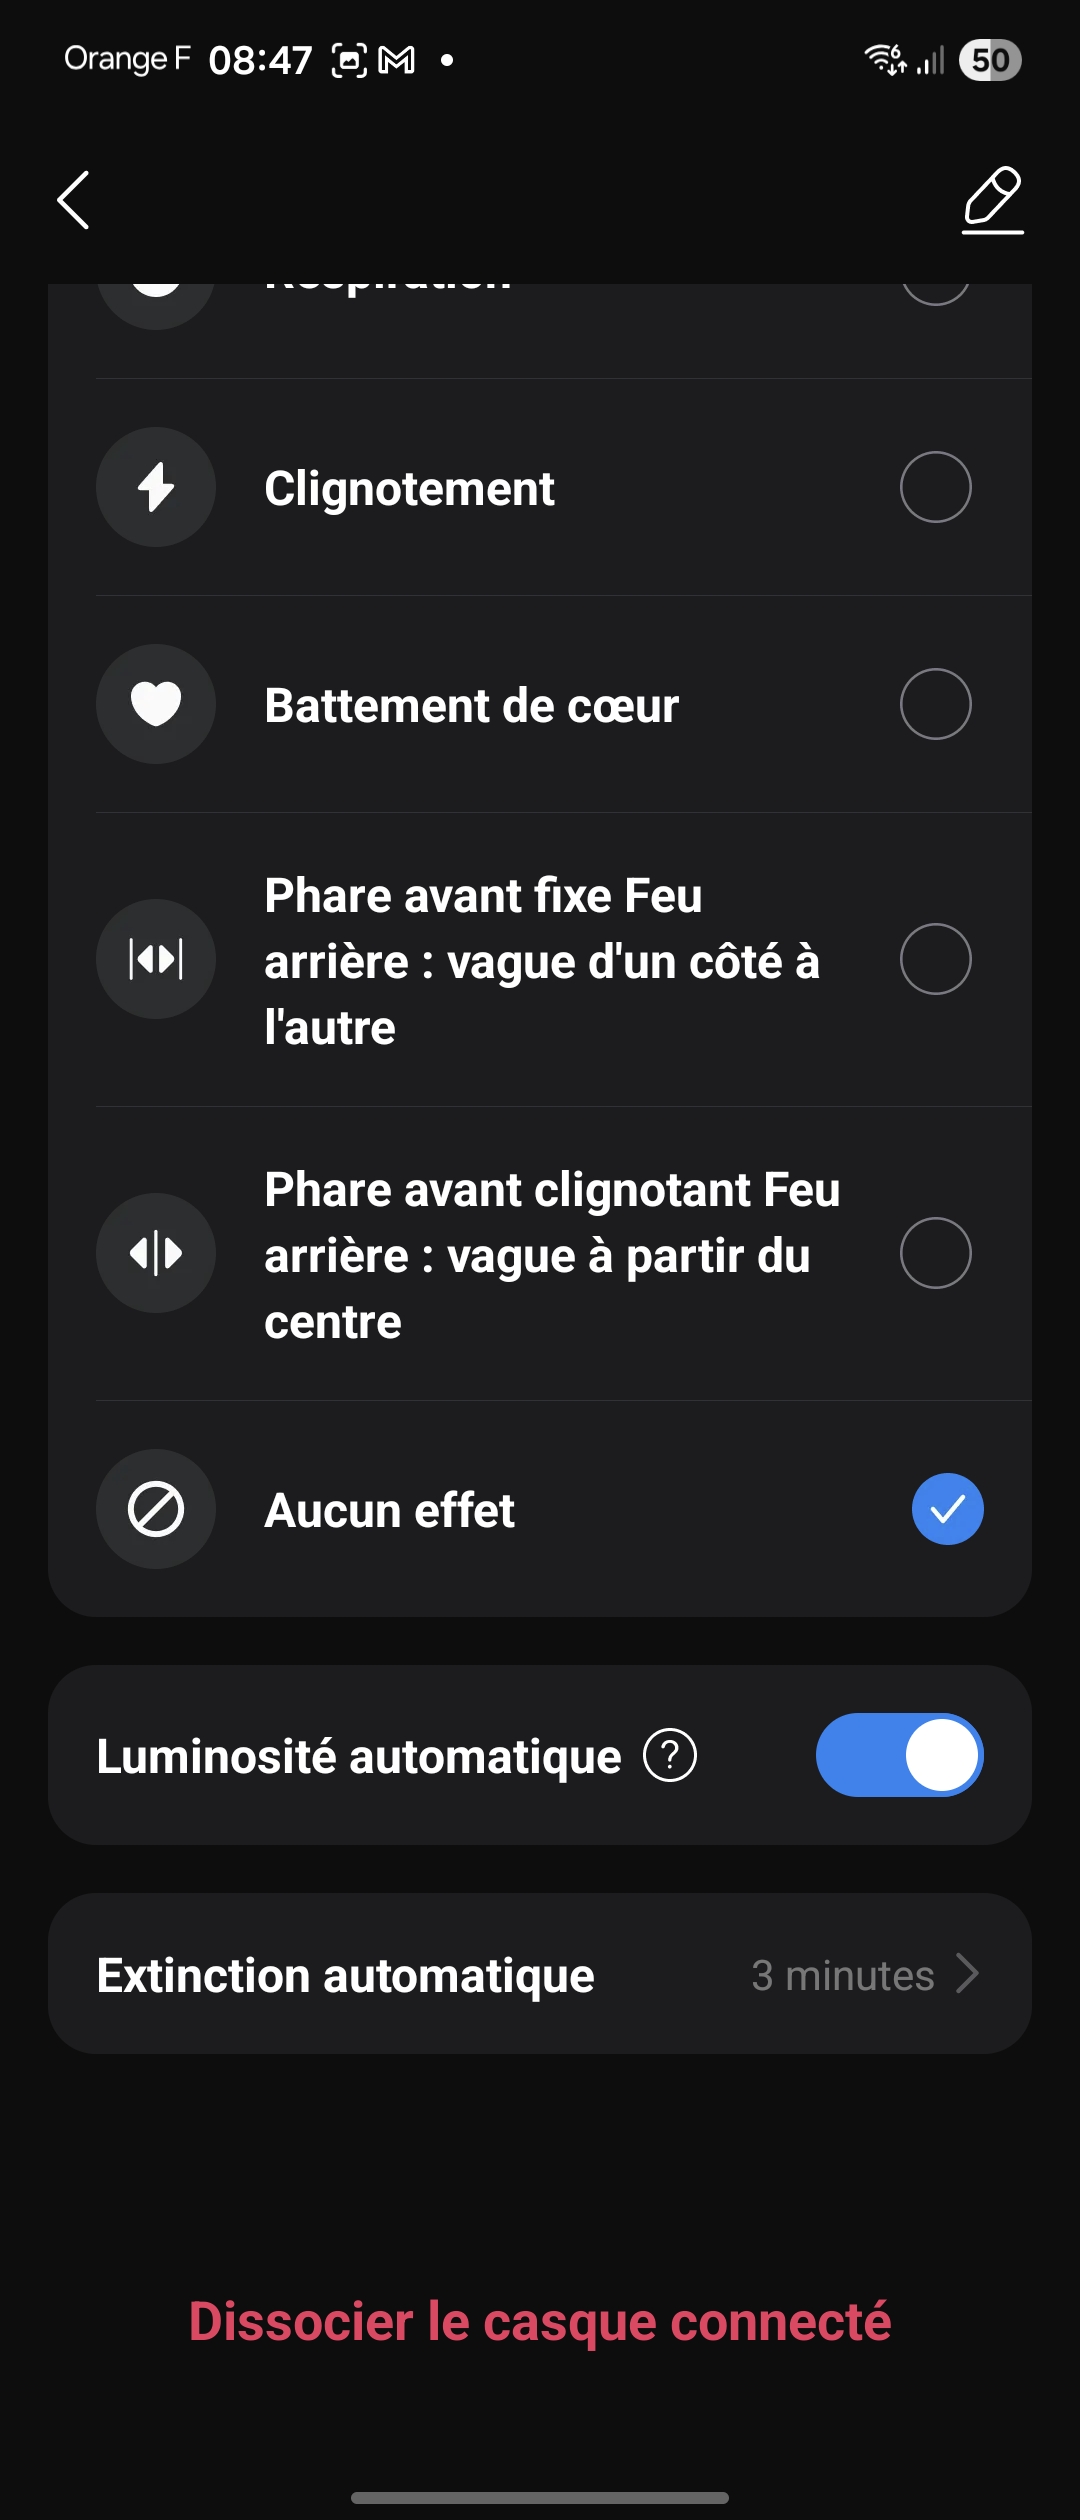Tap the checked Aucun effet checkmark
1080x2520 pixels.
pyautogui.click(x=947, y=1509)
